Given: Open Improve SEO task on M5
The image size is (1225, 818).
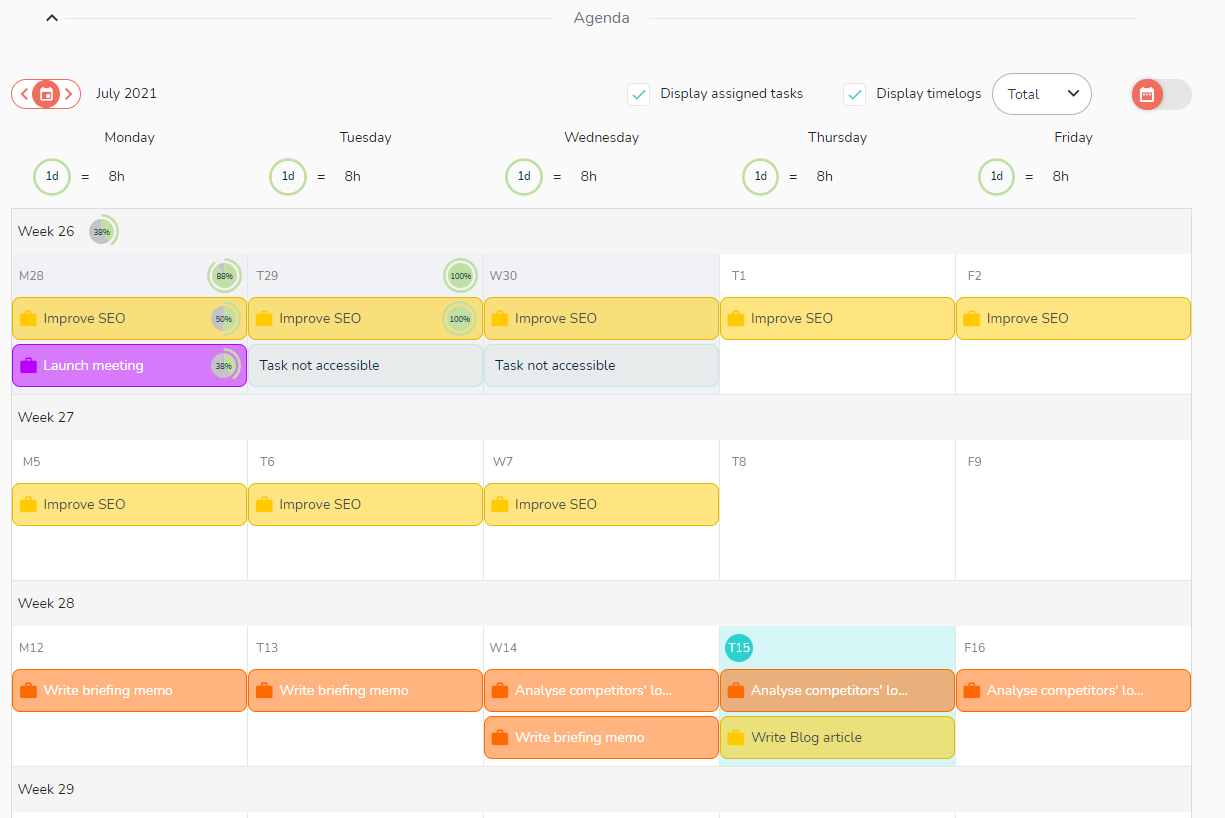Looking at the screenshot, I should (x=130, y=504).
